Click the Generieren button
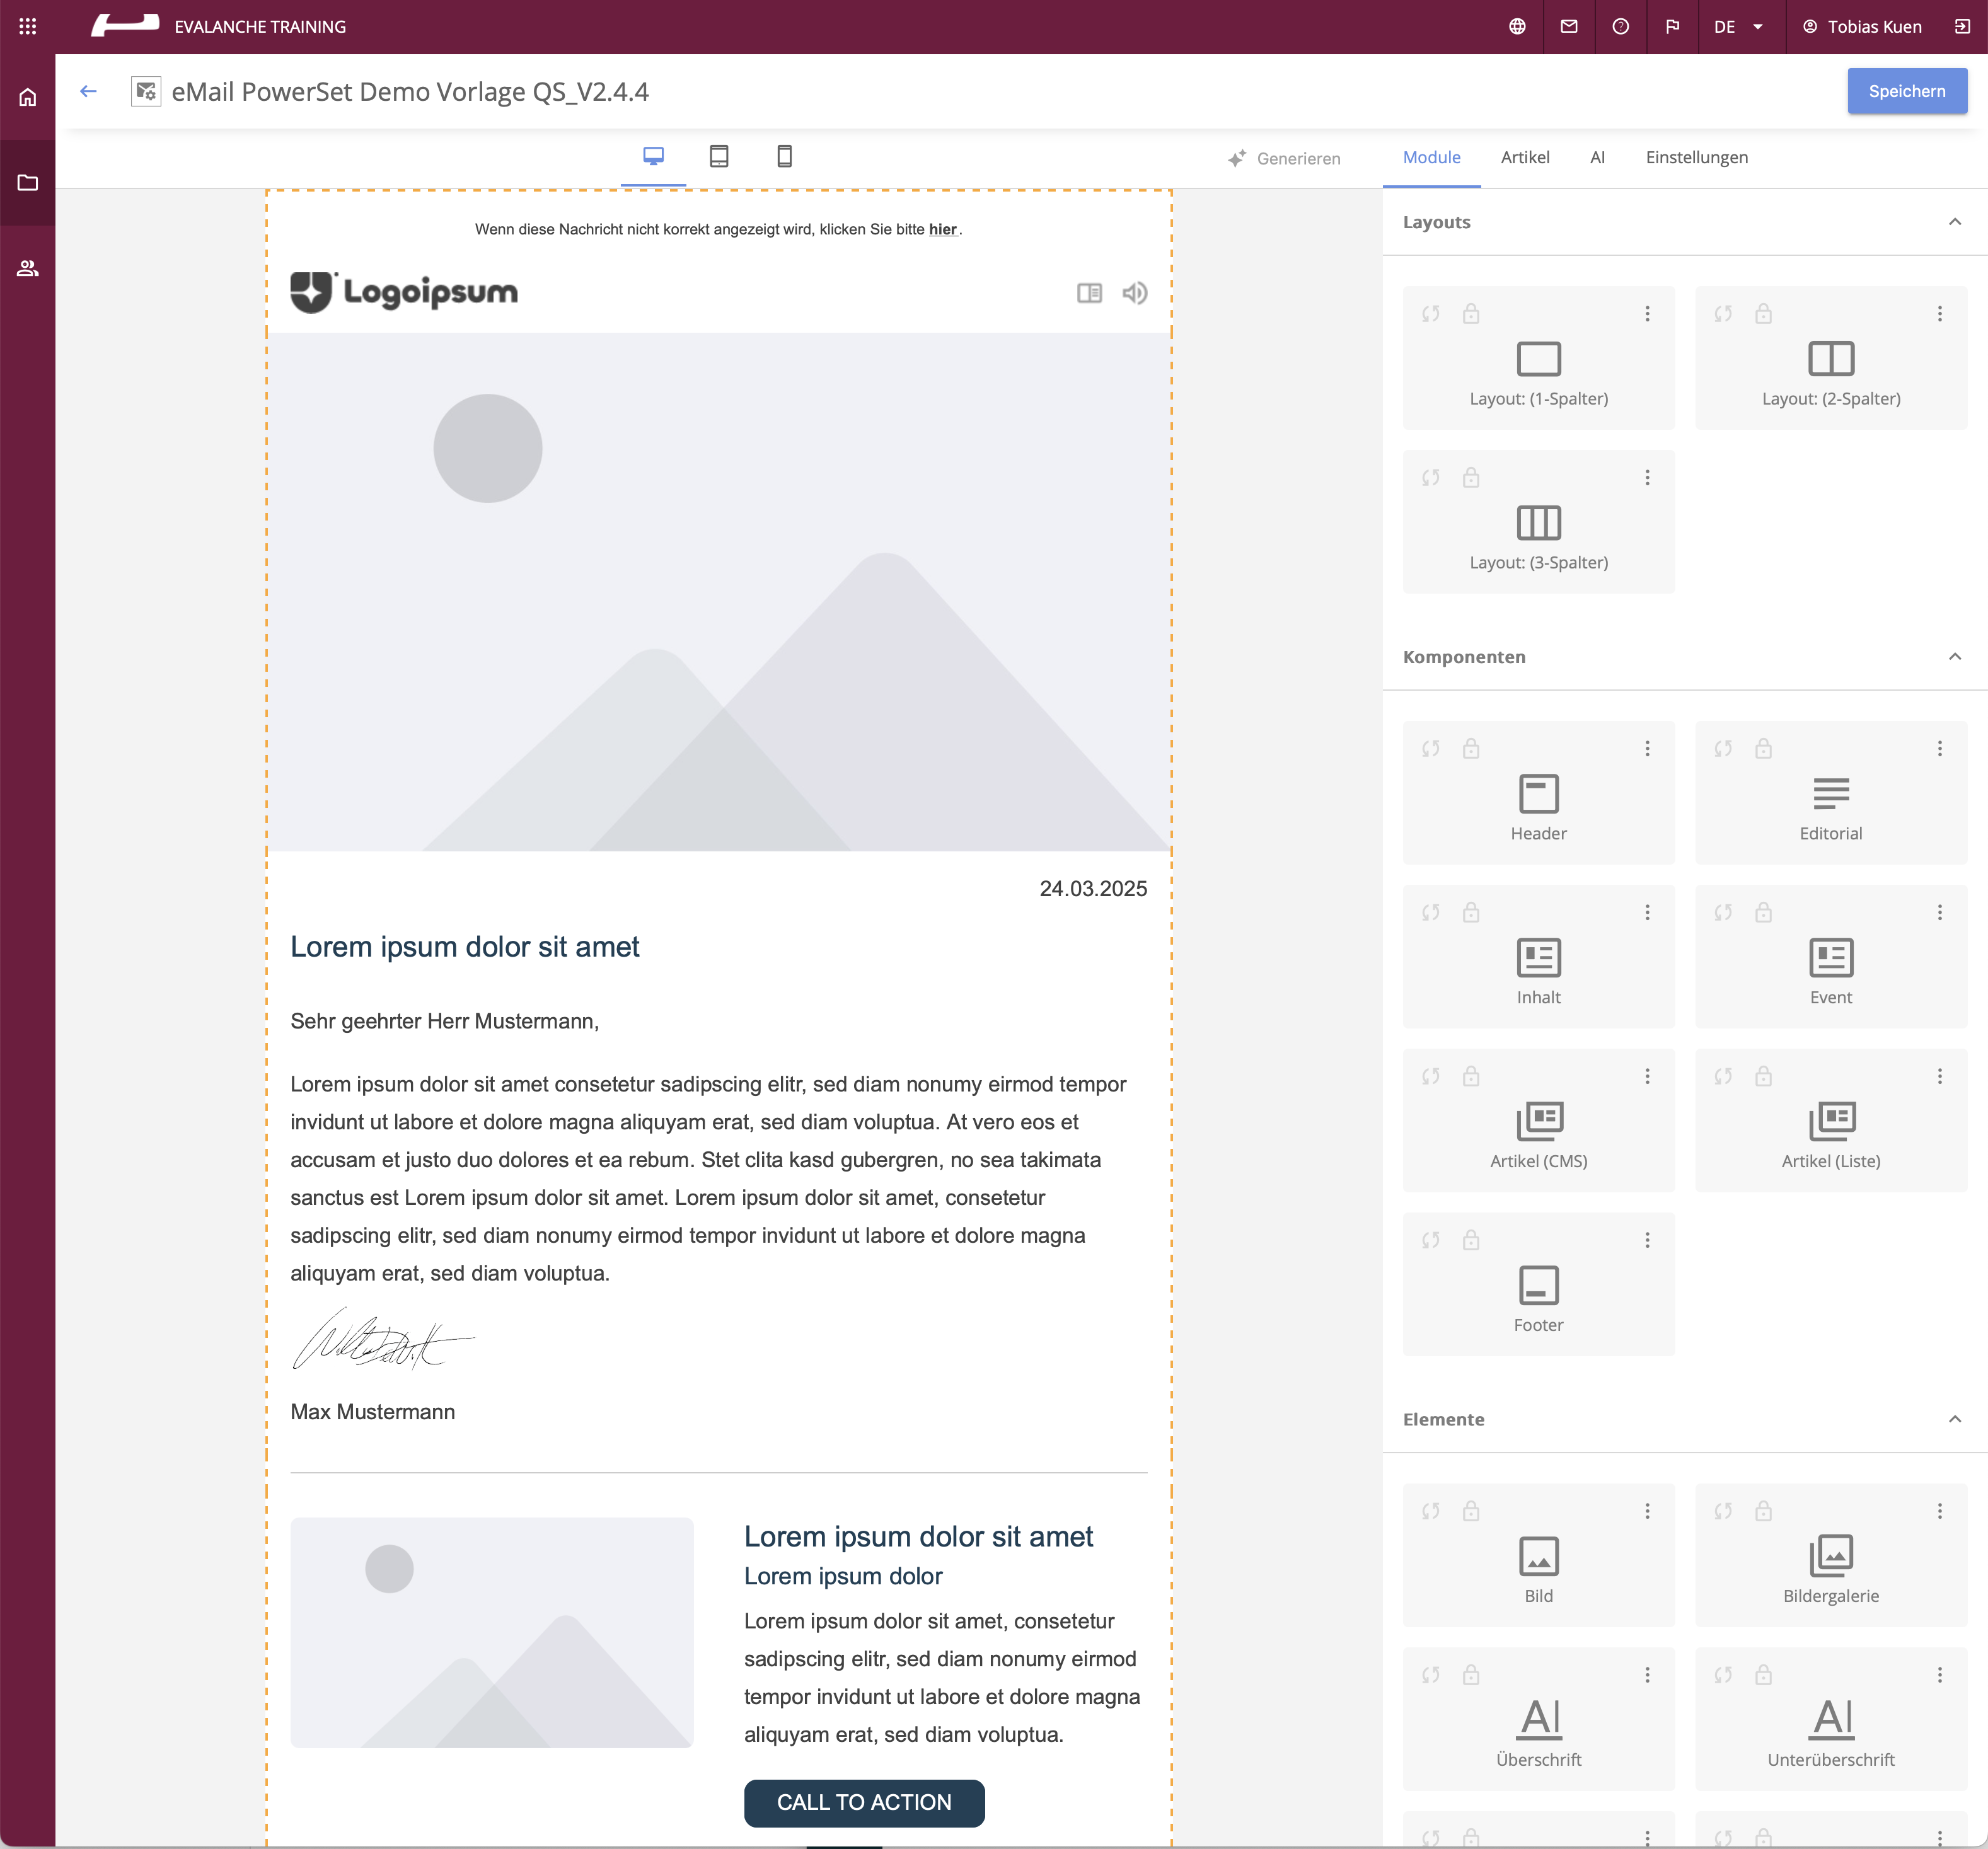This screenshot has height=1849, width=1988. click(x=1284, y=159)
